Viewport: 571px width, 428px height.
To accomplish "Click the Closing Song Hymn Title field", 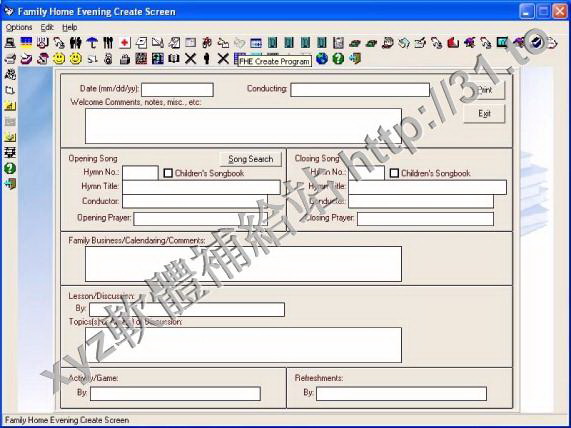I will tap(428, 187).
